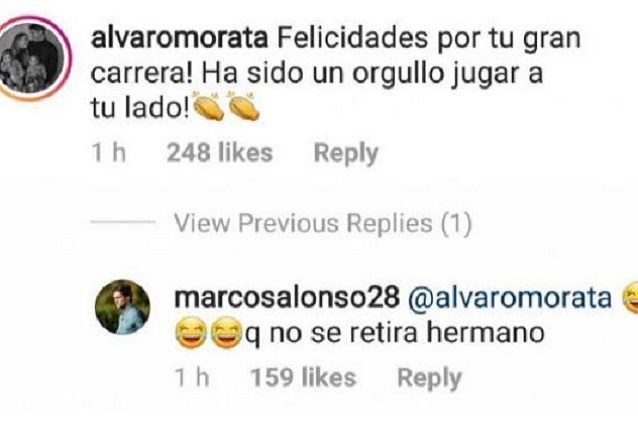The image size is (638, 425).
Task: Click the second clapping hands emoji
Action: tap(244, 107)
